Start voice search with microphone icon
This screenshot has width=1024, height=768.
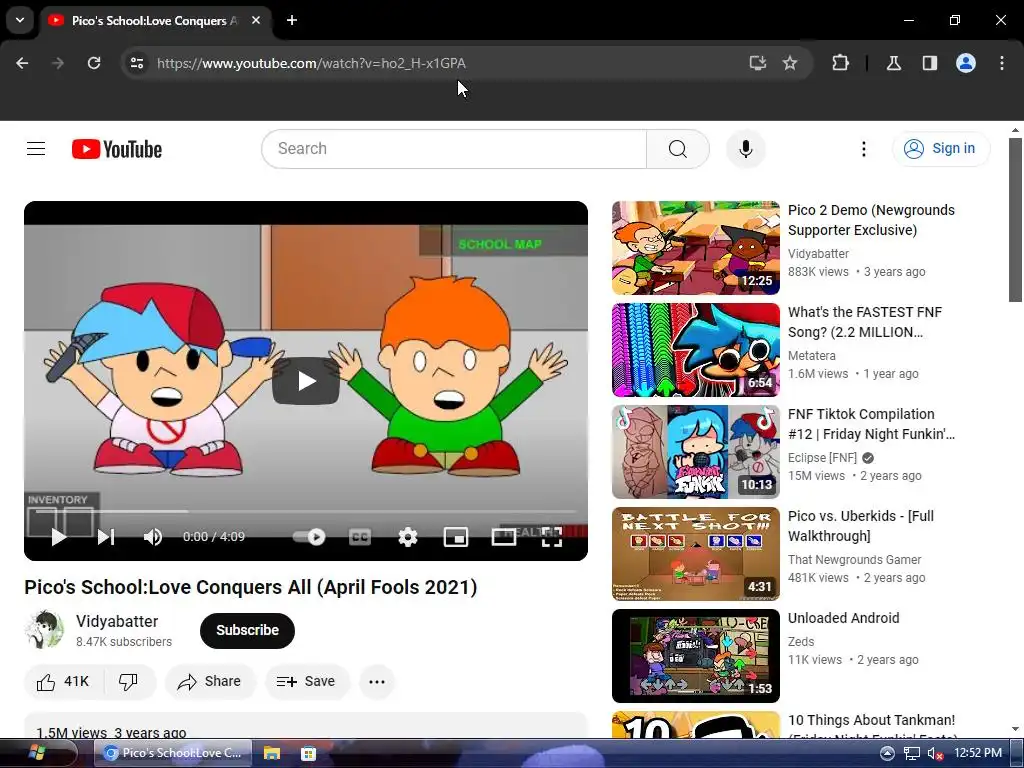point(745,149)
